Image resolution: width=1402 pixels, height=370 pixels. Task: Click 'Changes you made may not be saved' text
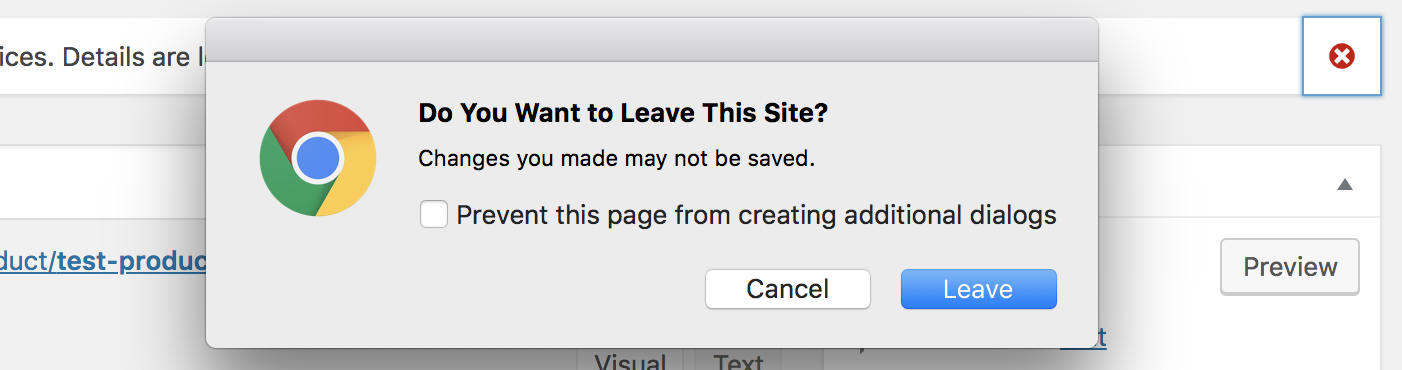(x=617, y=158)
